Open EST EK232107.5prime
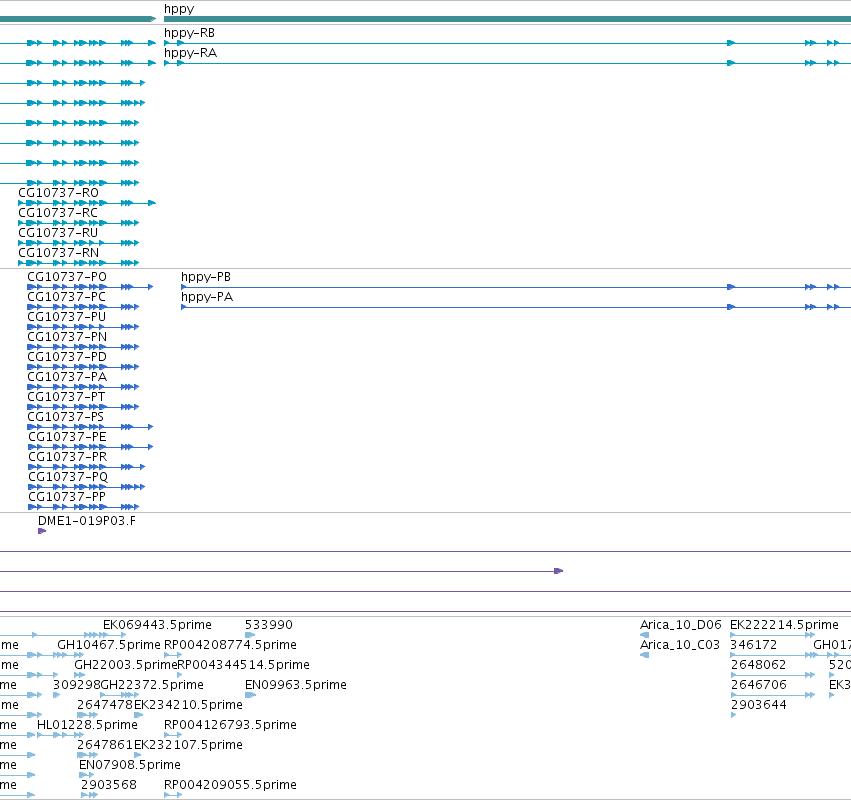 (188, 745)
